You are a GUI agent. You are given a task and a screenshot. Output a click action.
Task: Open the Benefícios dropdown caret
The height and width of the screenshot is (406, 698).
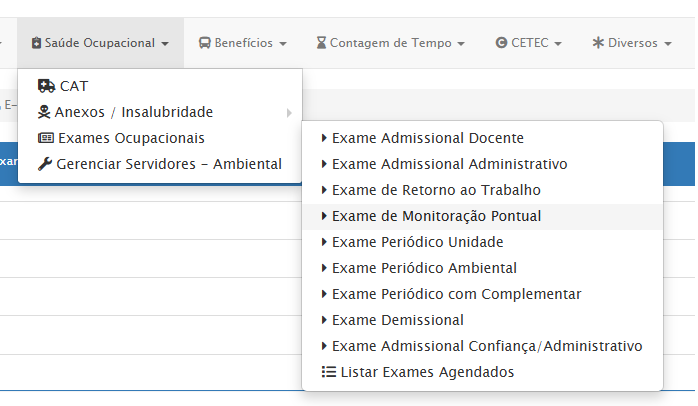[283, 44]
